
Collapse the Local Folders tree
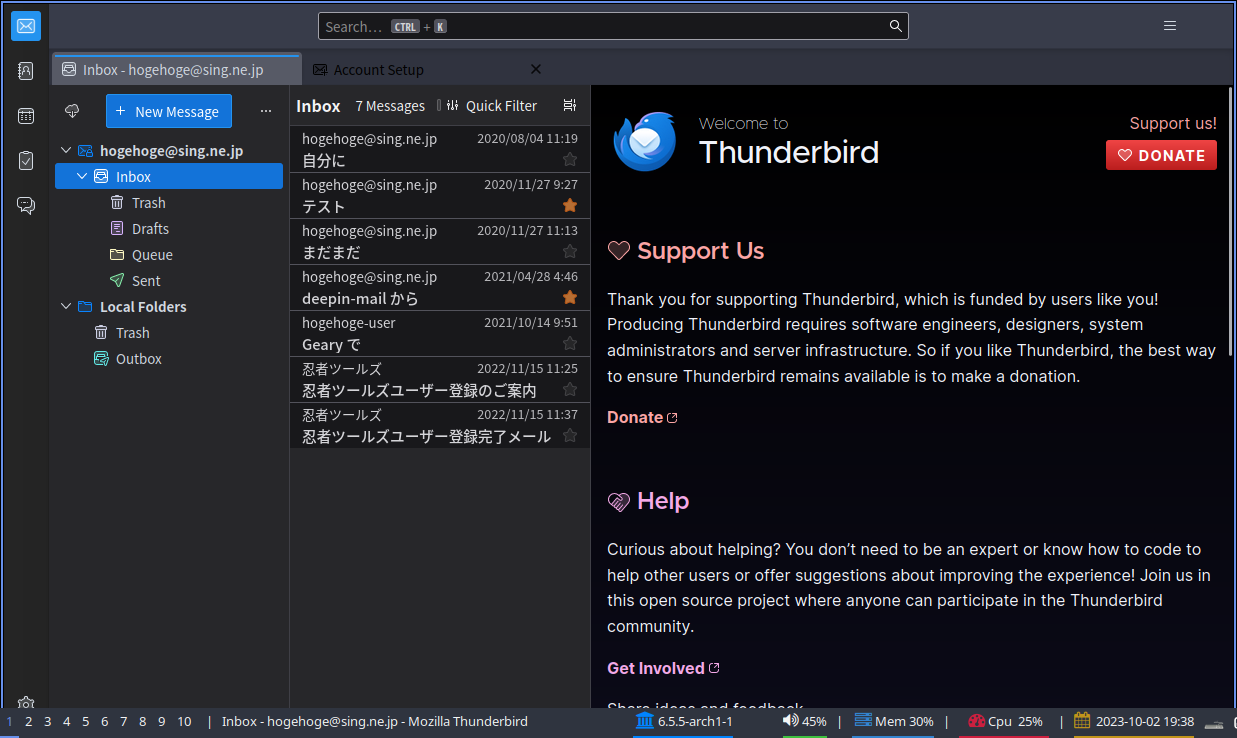pos(66,307)
